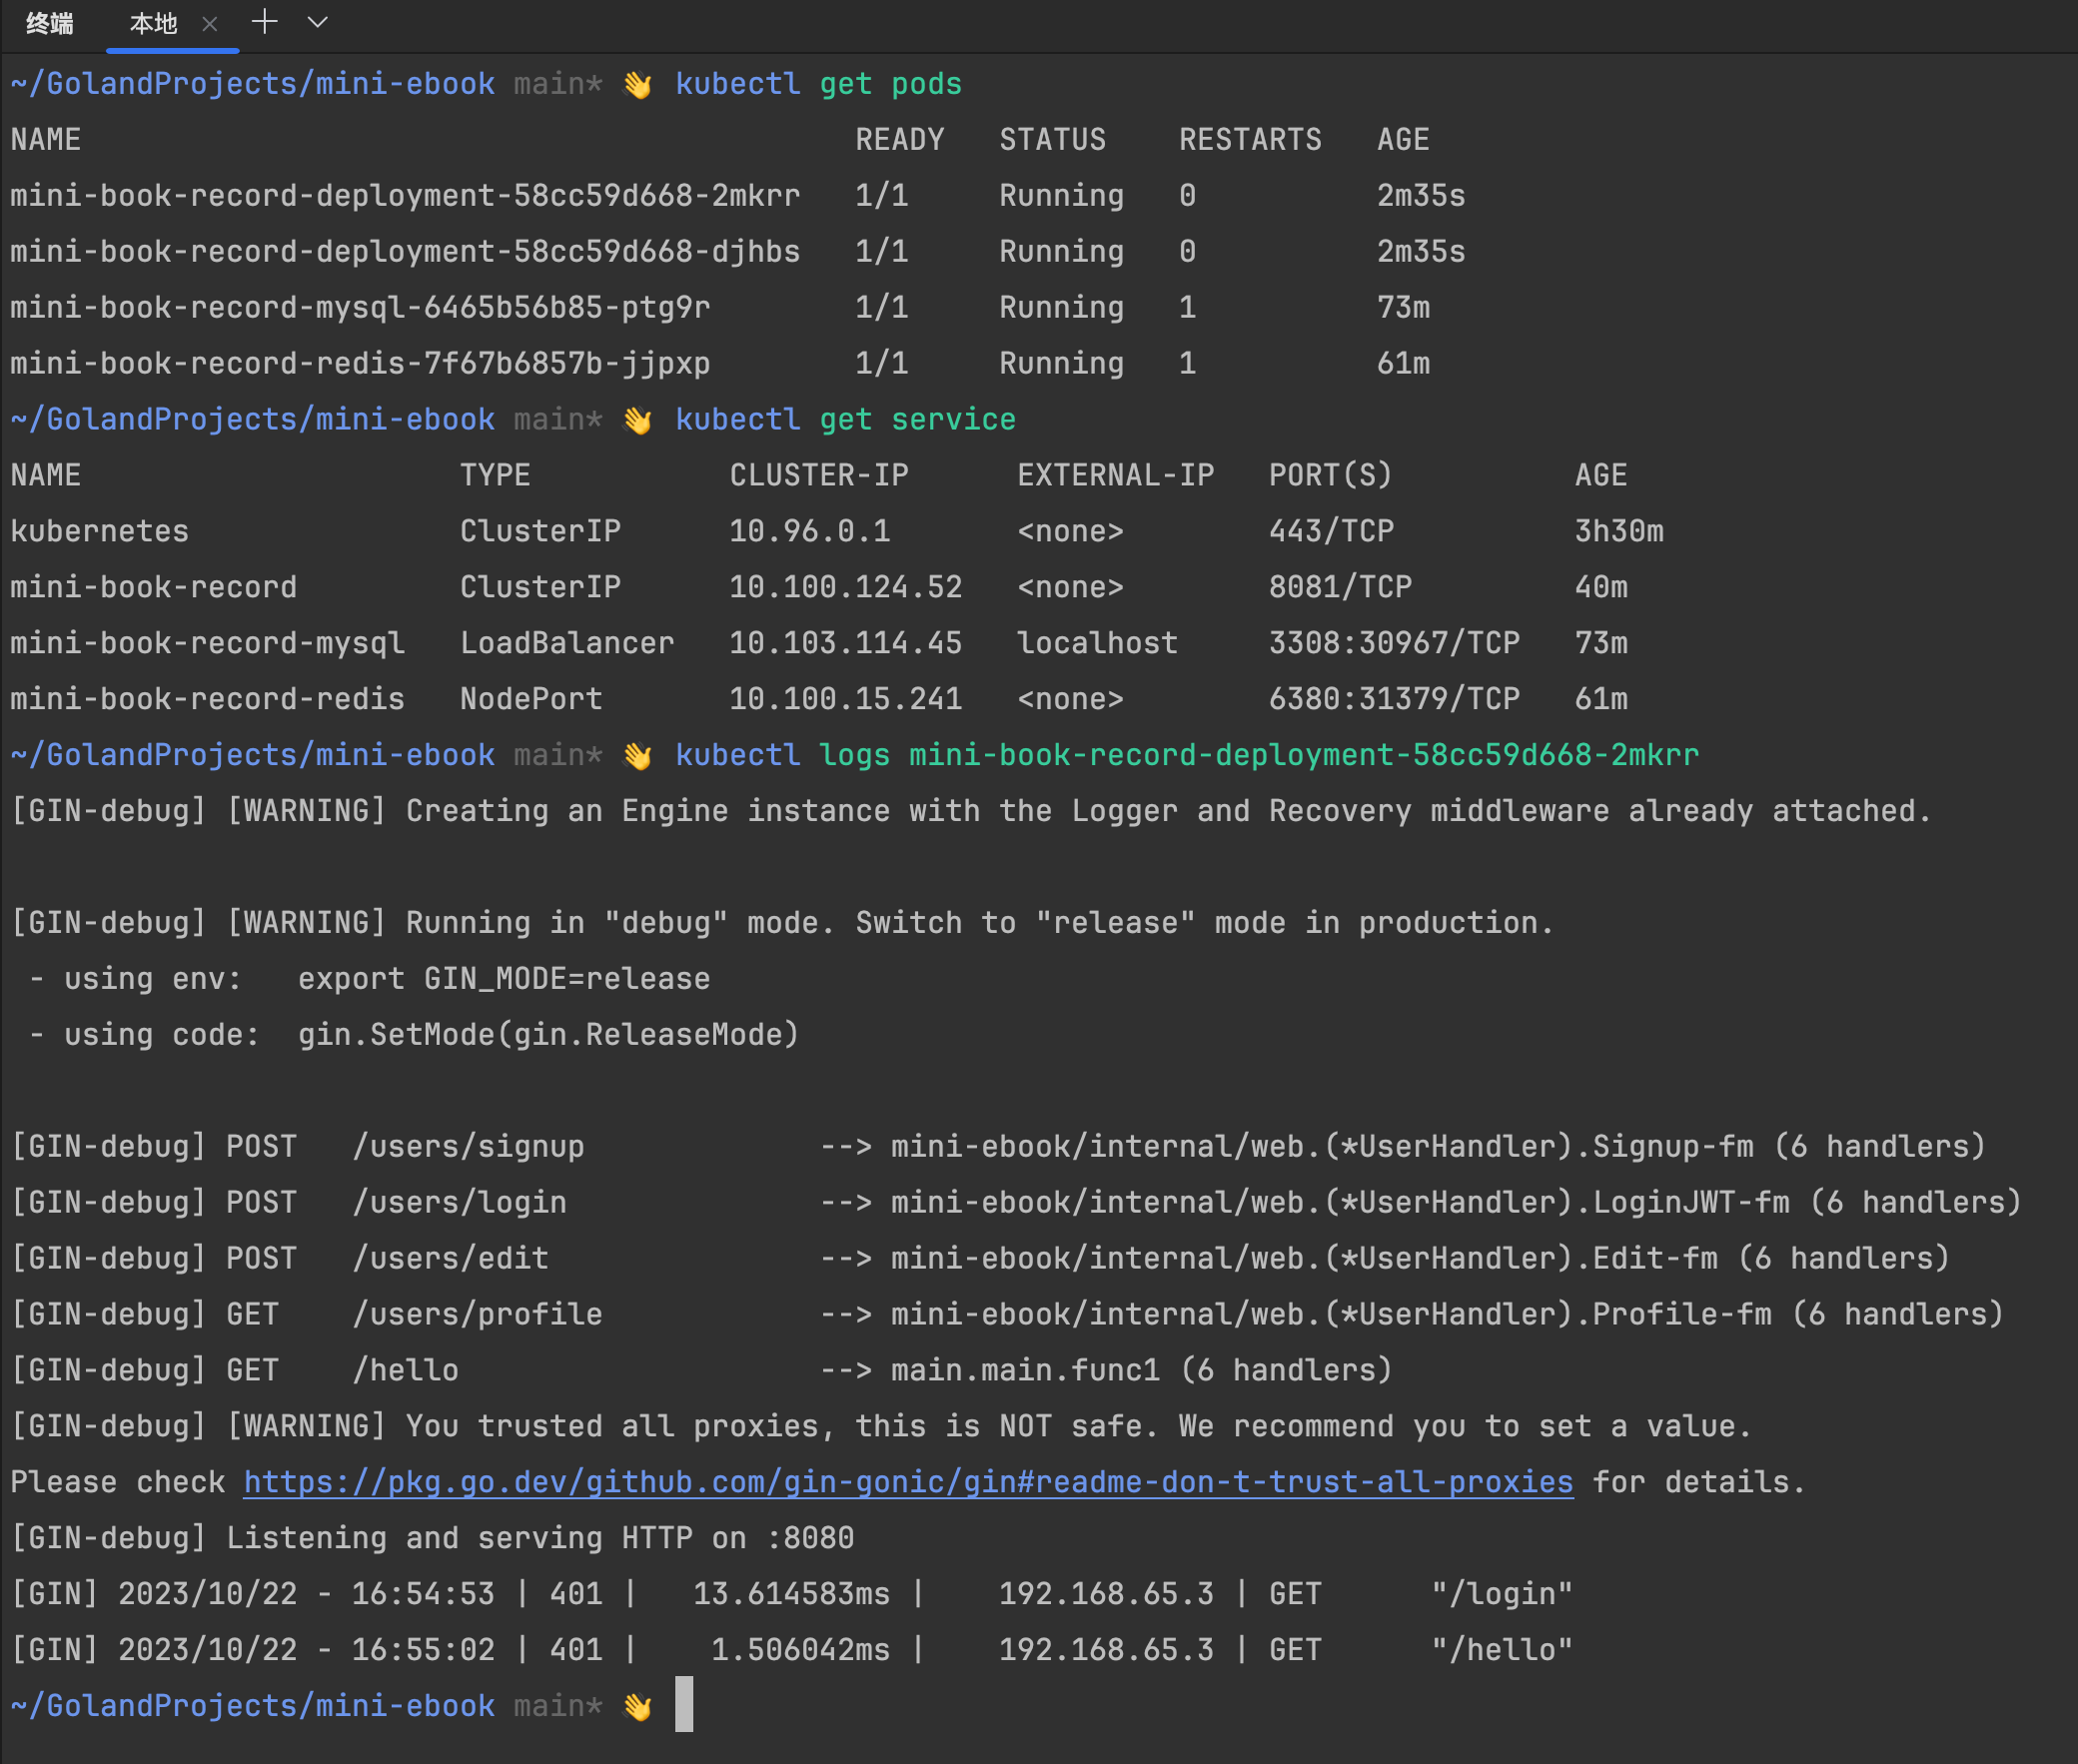Switch to the 本地 terminal tab
Viewport: 2078px width, 1764px height.
click(153, 23)
